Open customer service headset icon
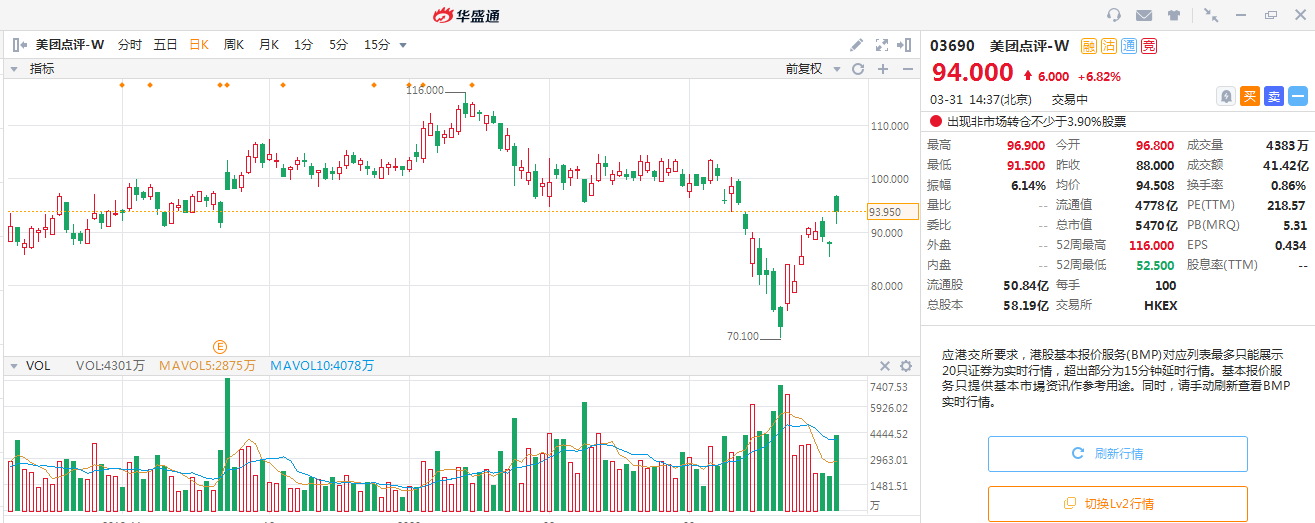1315x523 pixels. point(1114,15)
